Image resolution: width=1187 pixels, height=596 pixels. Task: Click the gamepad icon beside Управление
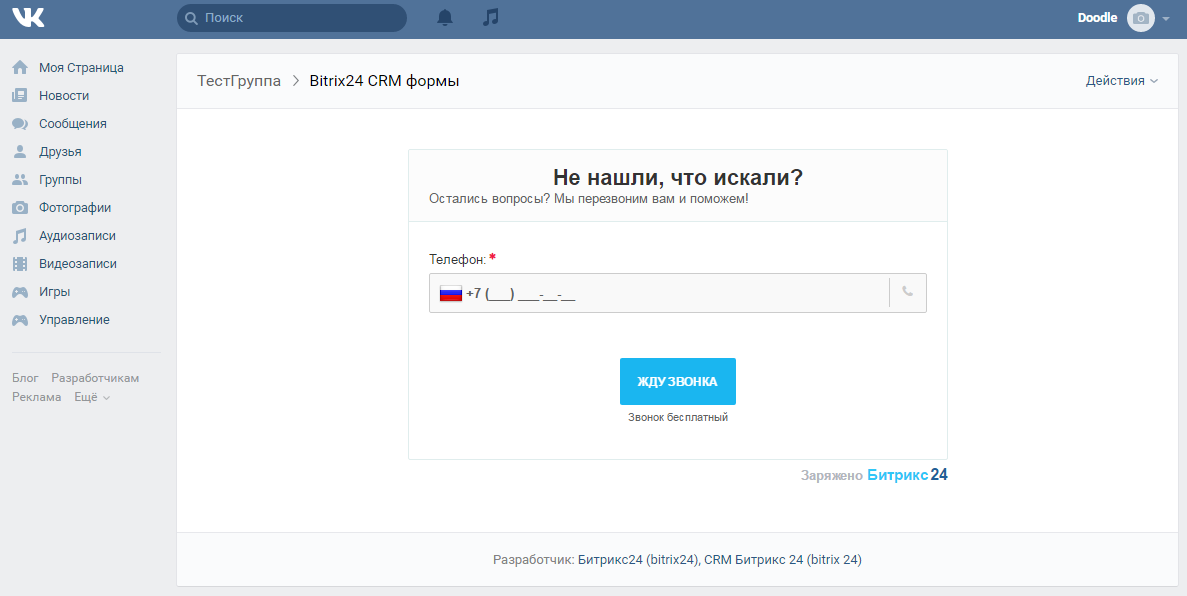pos(20,320)
